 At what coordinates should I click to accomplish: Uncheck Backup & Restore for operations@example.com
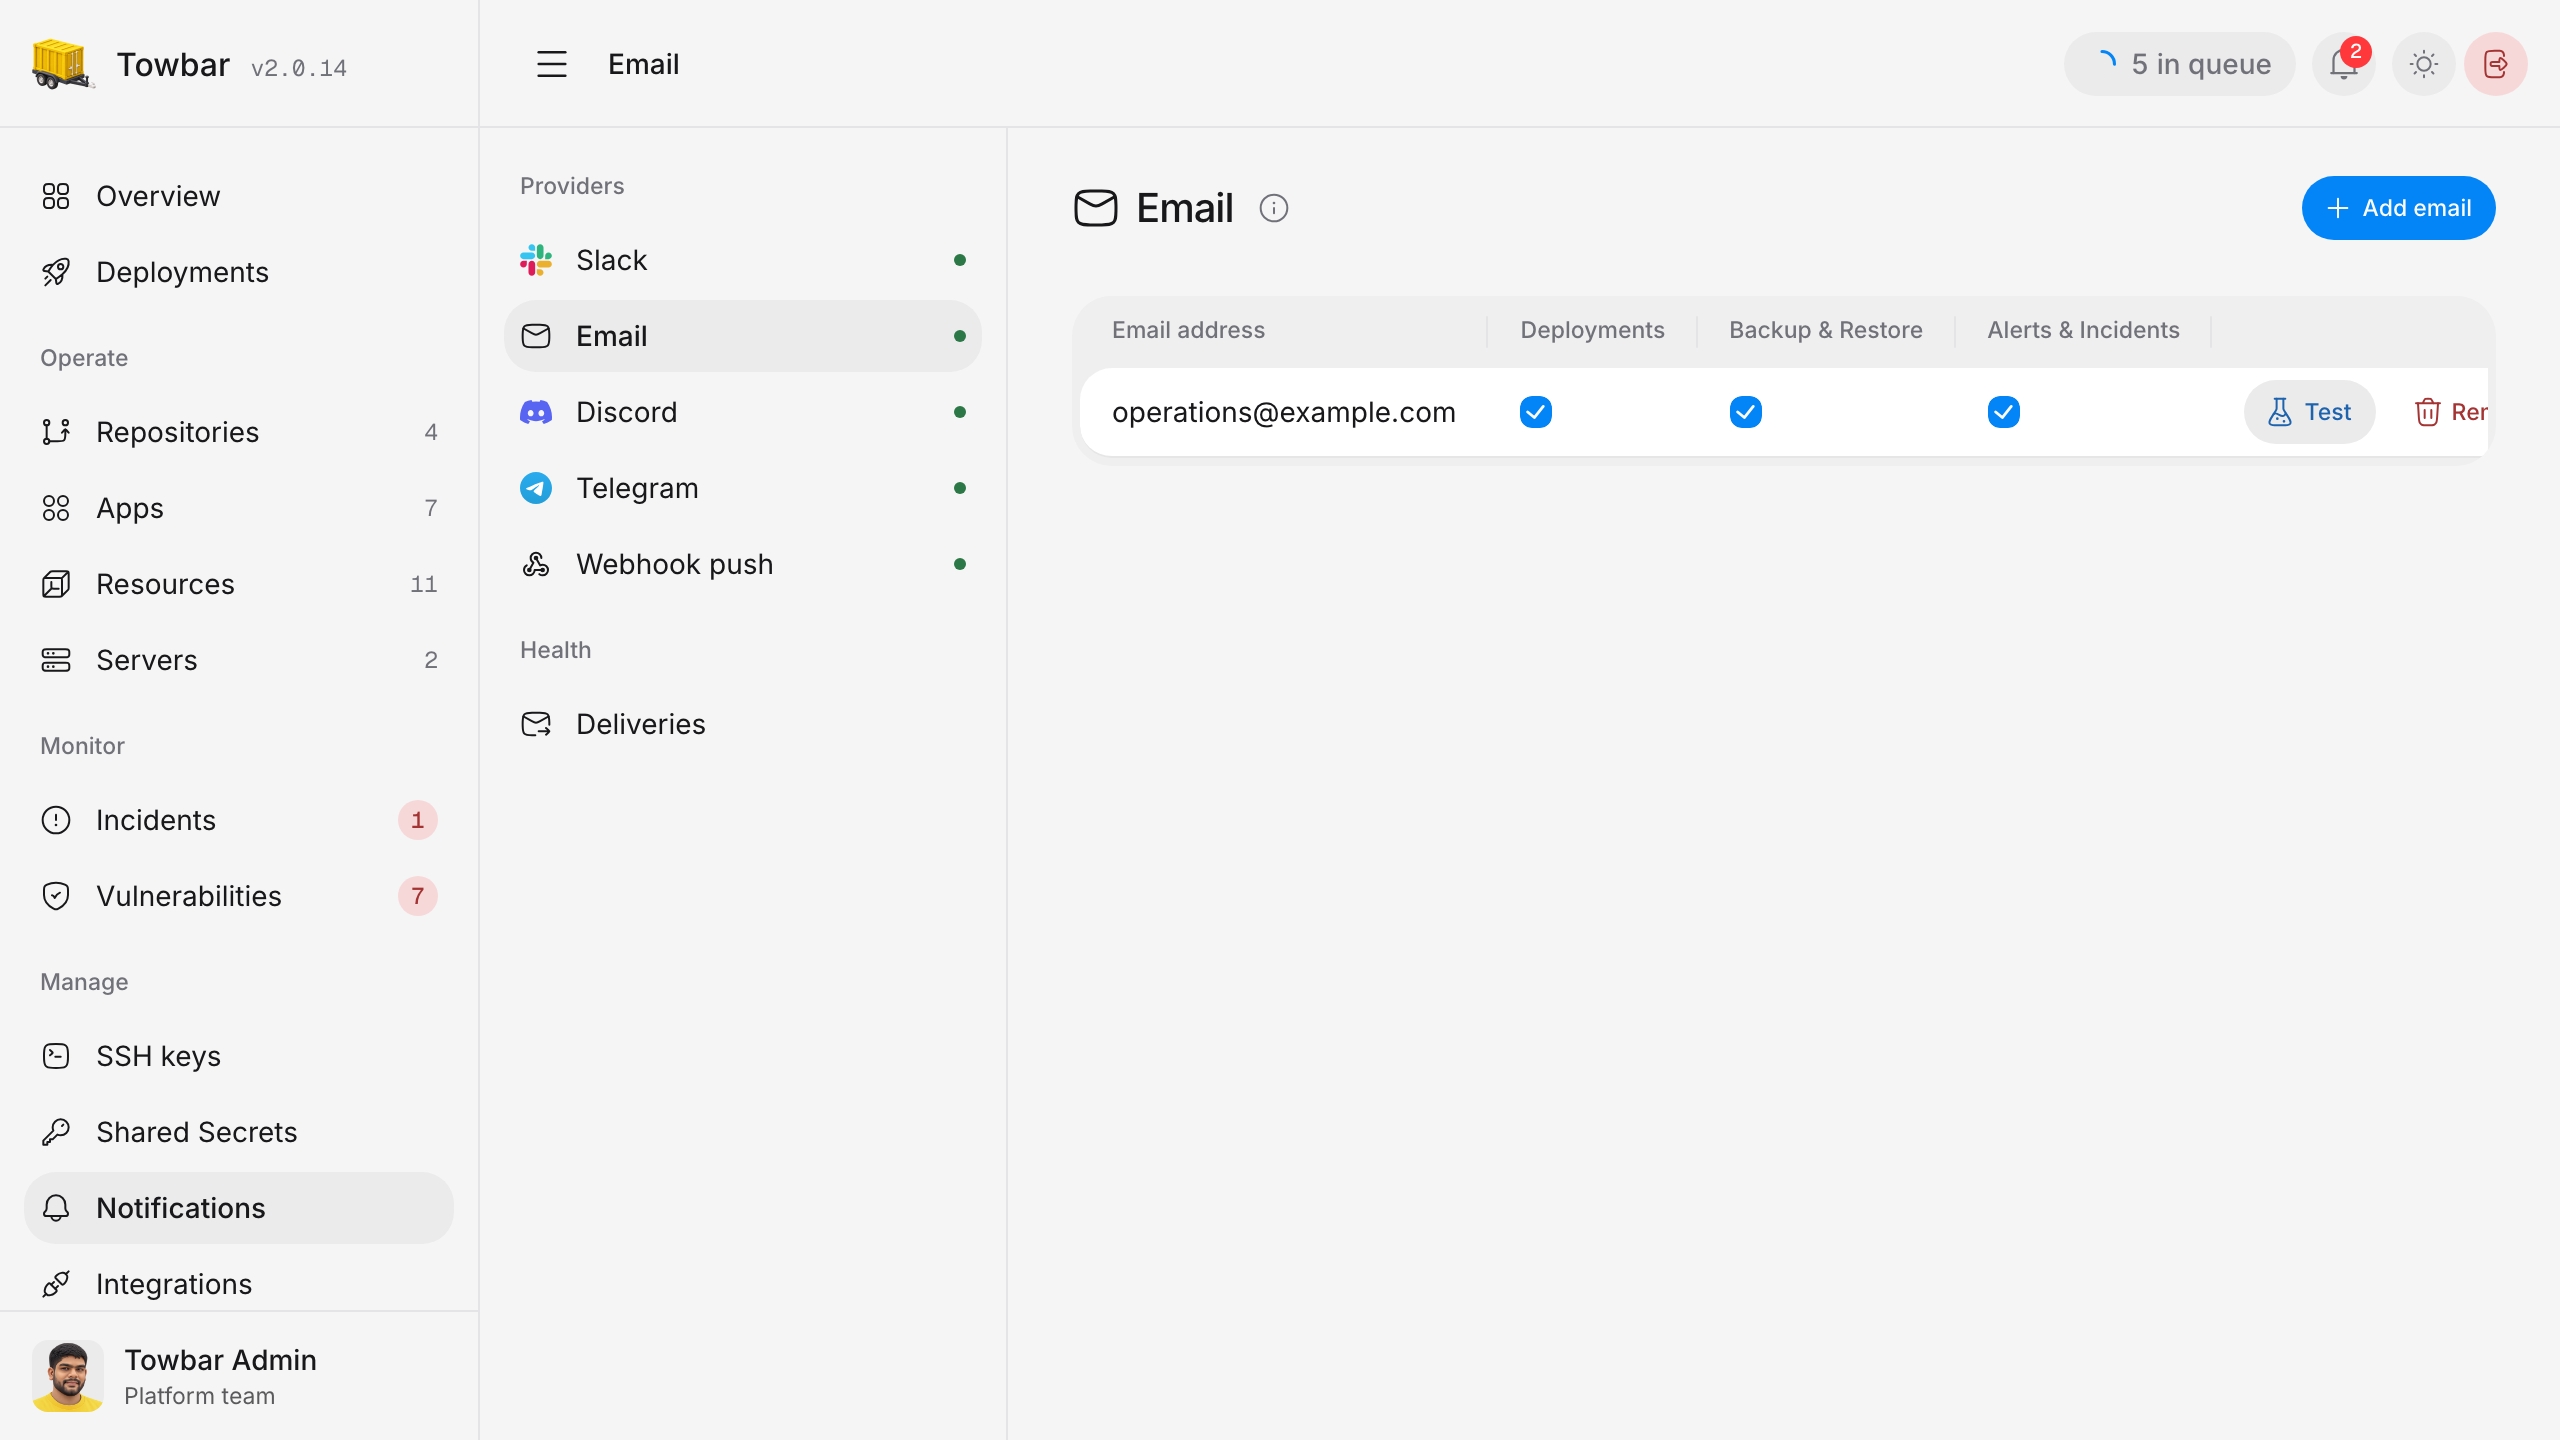click(x=1746, y=412)
